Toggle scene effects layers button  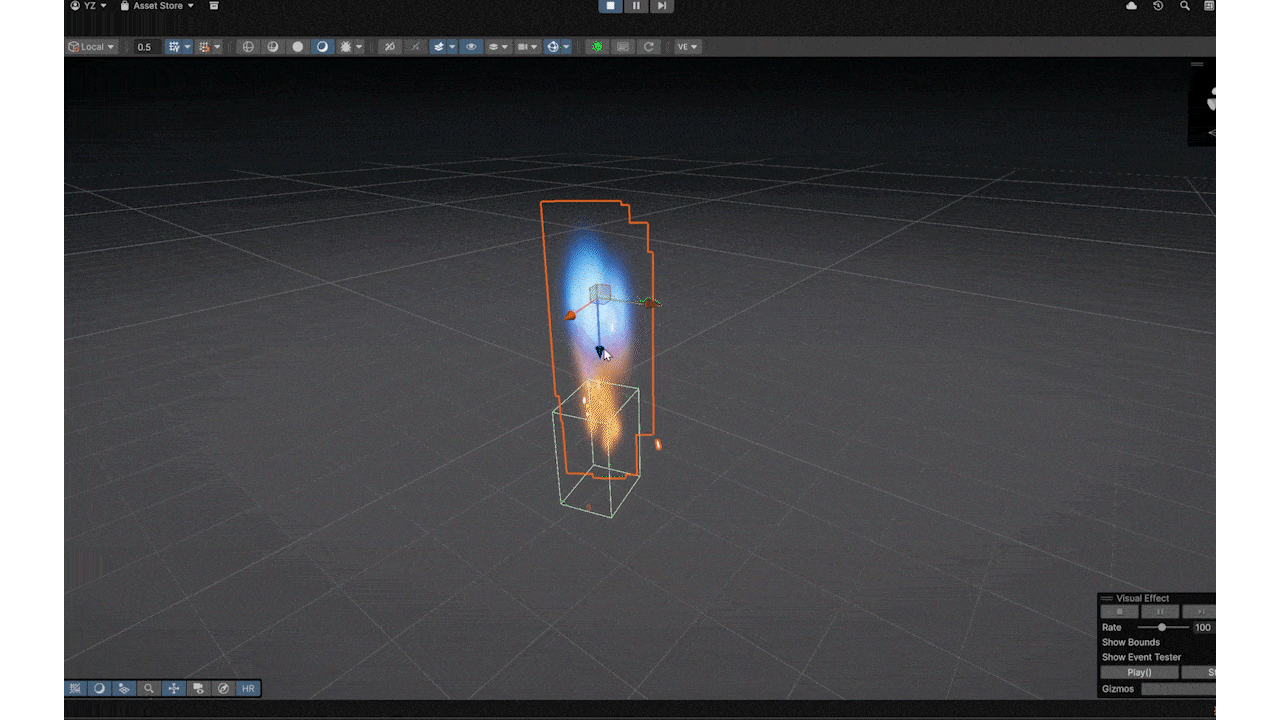tap(439, 47)
